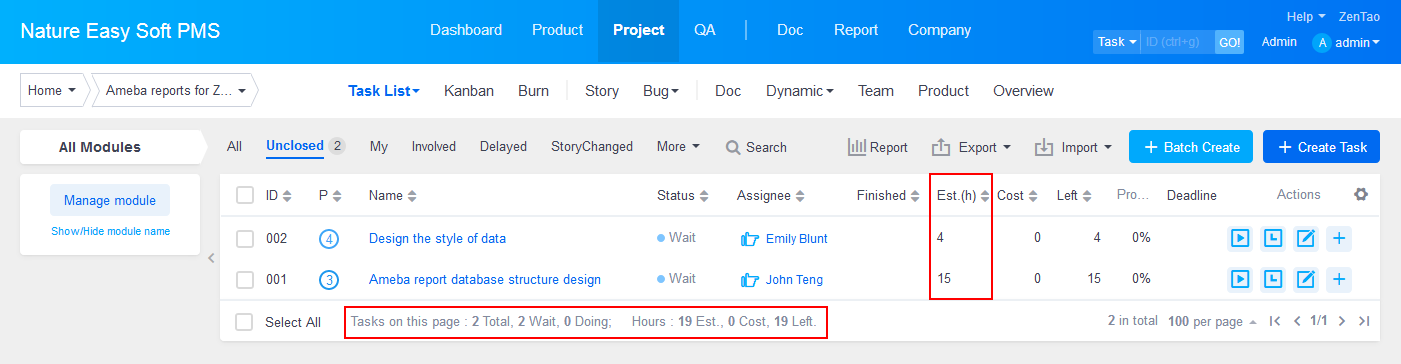The height and width of the screenshot is (364, 1401).
Task: Expand the Export dropdown
Action: click(971, 147)
